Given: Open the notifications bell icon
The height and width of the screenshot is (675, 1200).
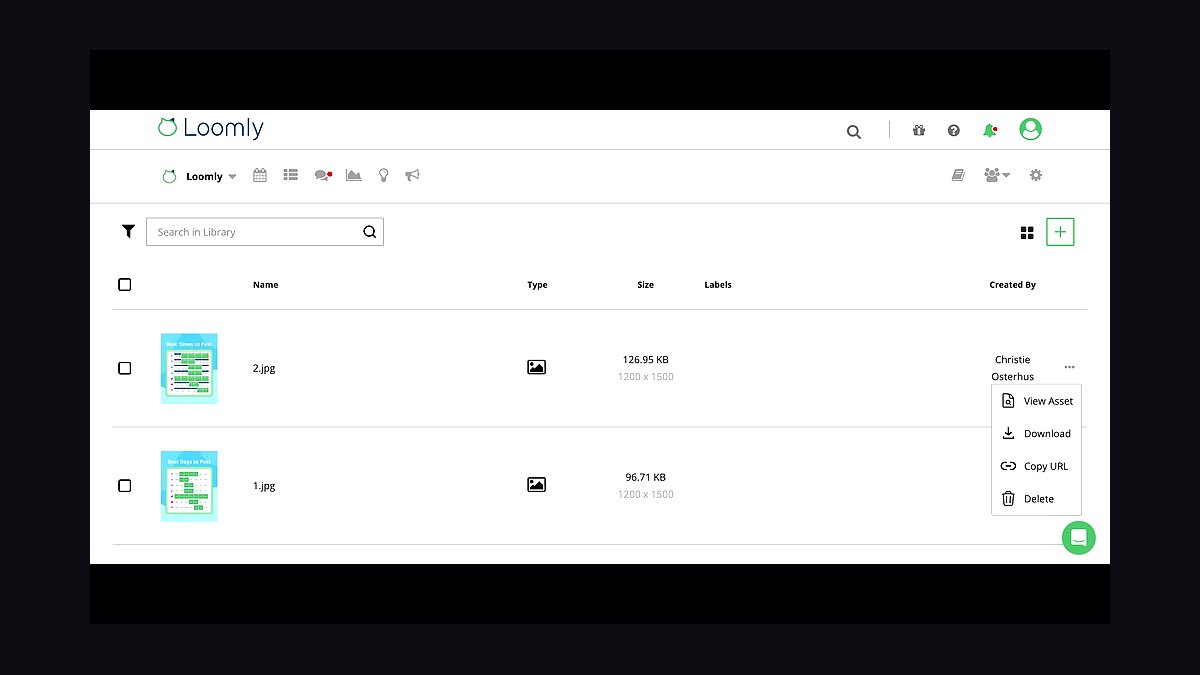Looking at the screenshot, I should [x=990, y=130].
